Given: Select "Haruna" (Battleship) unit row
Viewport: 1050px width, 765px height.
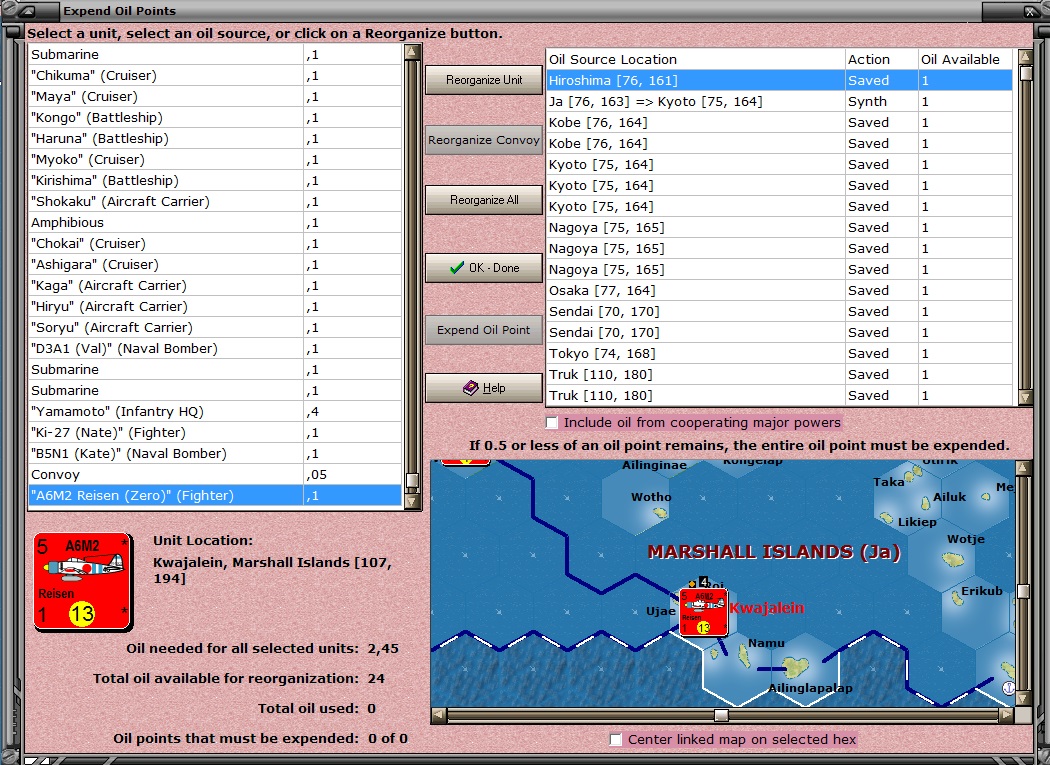Looking at the screenshot, I should 215,139.
